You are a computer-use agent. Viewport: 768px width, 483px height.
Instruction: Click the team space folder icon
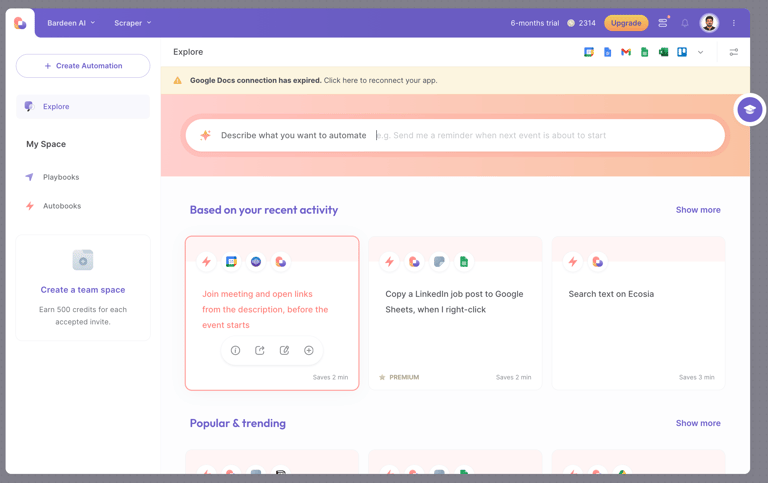tap(83, 260)
